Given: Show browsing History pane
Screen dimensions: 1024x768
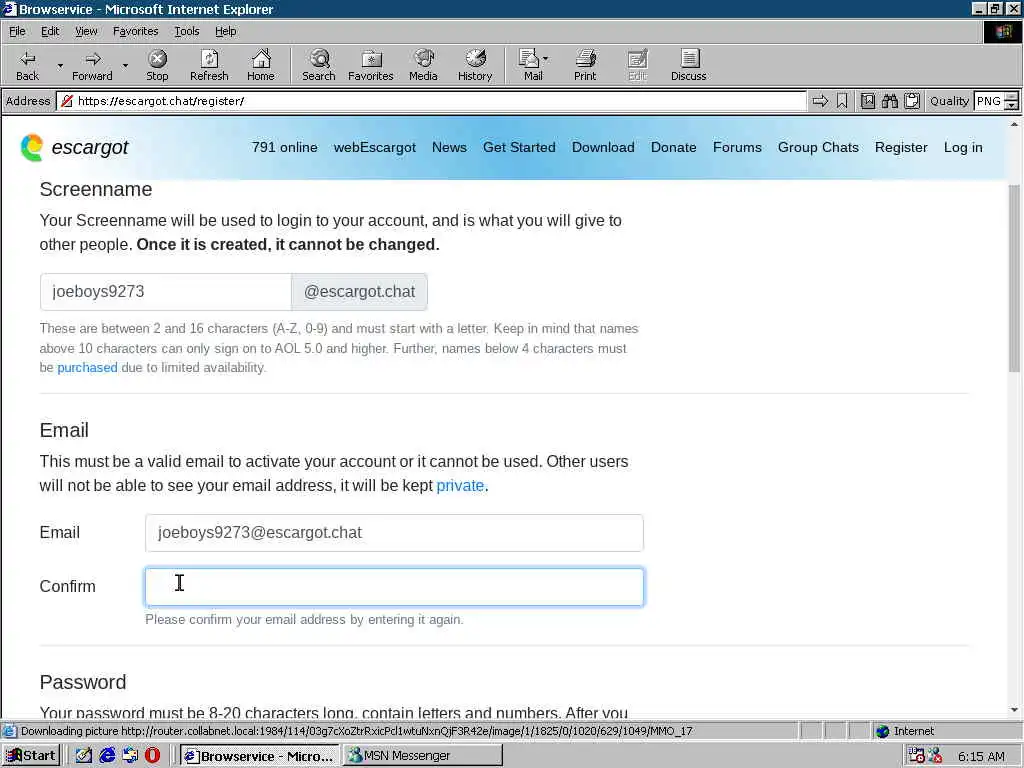Looking at the screenshot, I should pos(475,65).
